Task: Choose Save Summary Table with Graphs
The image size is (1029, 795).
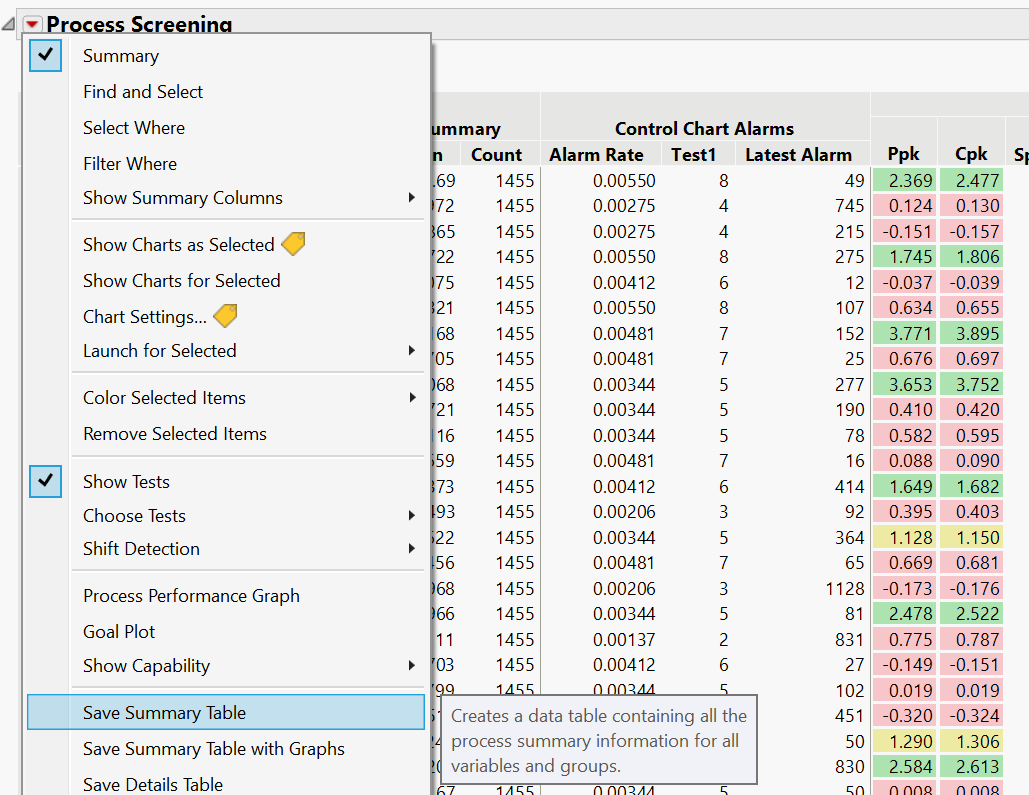Action: click(x=213, y=748)
